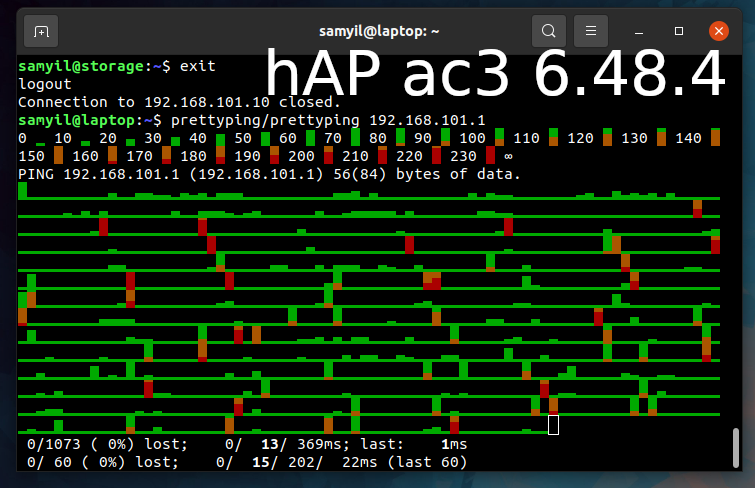
Task: Click the search magnifier icon
Action: pos(548,31)
